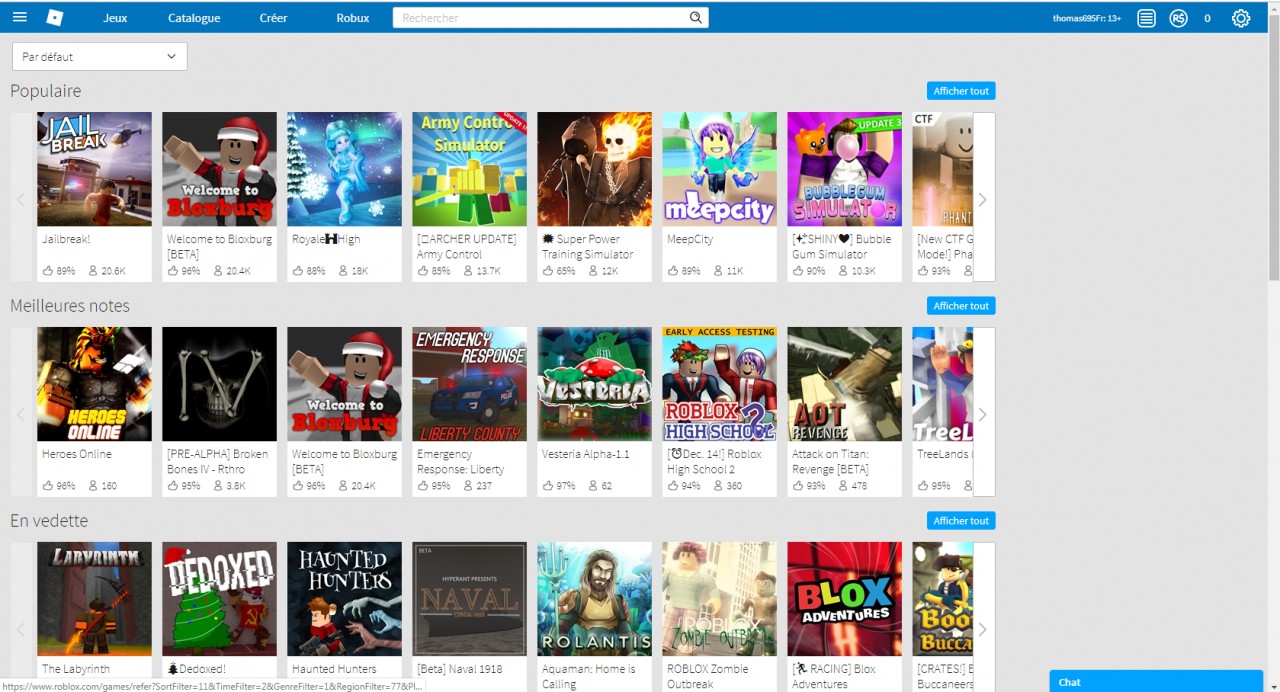Open the Créer menu
Image resolution: width=1280 pixels, height=692 pixels.
tap(273, 18)
